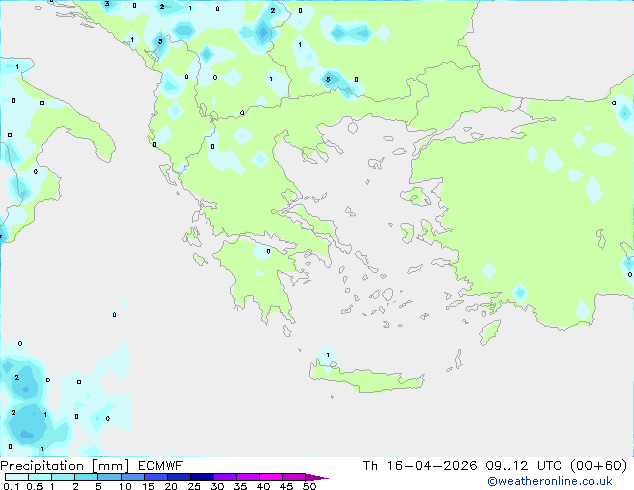Click the '25' legend scale label

pos(194,486)
